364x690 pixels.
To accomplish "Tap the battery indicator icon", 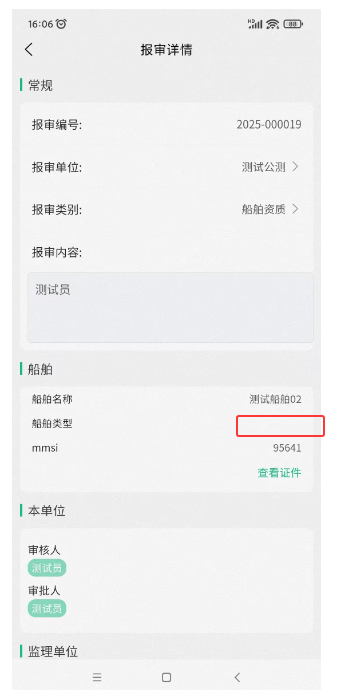I will click(x=293, y=24).
